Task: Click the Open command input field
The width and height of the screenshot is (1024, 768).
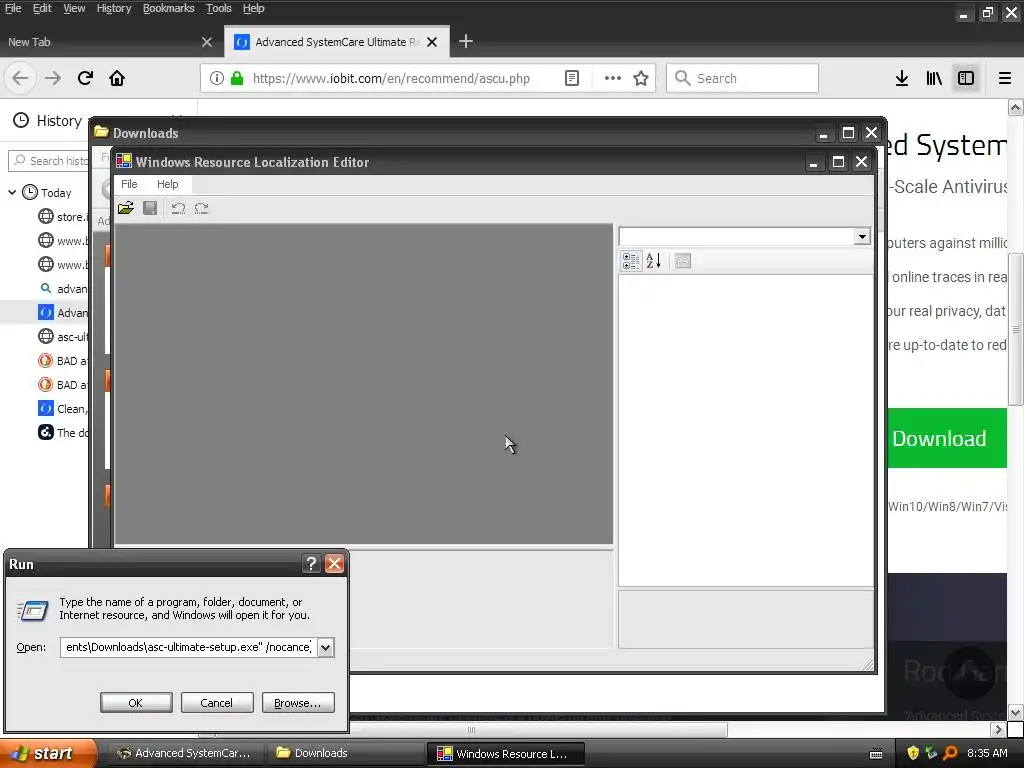Action: pyautogui.click(x=189, y=647)
